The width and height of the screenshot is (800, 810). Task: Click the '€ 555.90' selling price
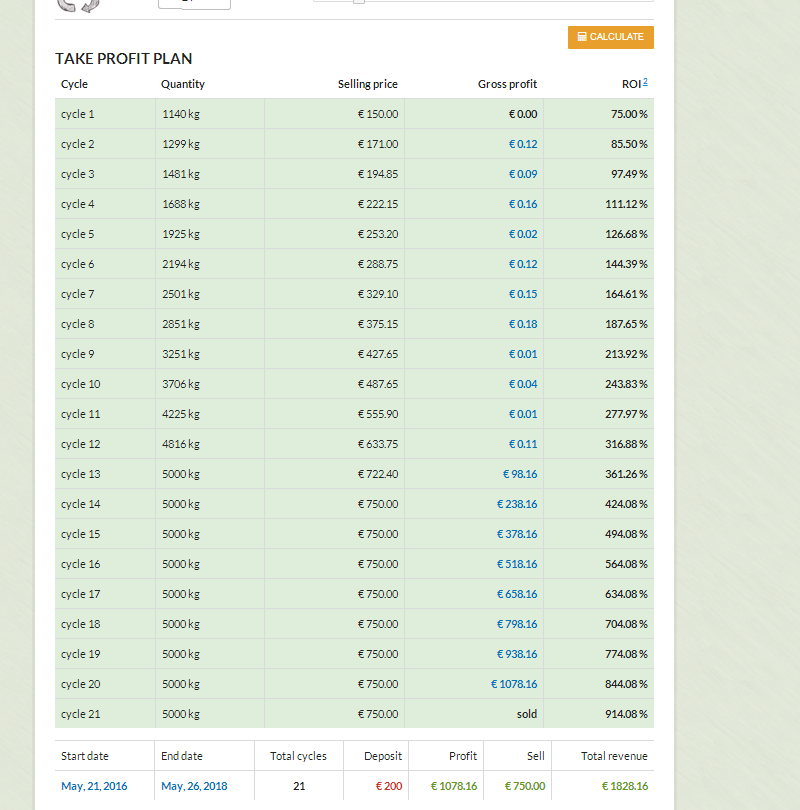(x=378, y=414)
